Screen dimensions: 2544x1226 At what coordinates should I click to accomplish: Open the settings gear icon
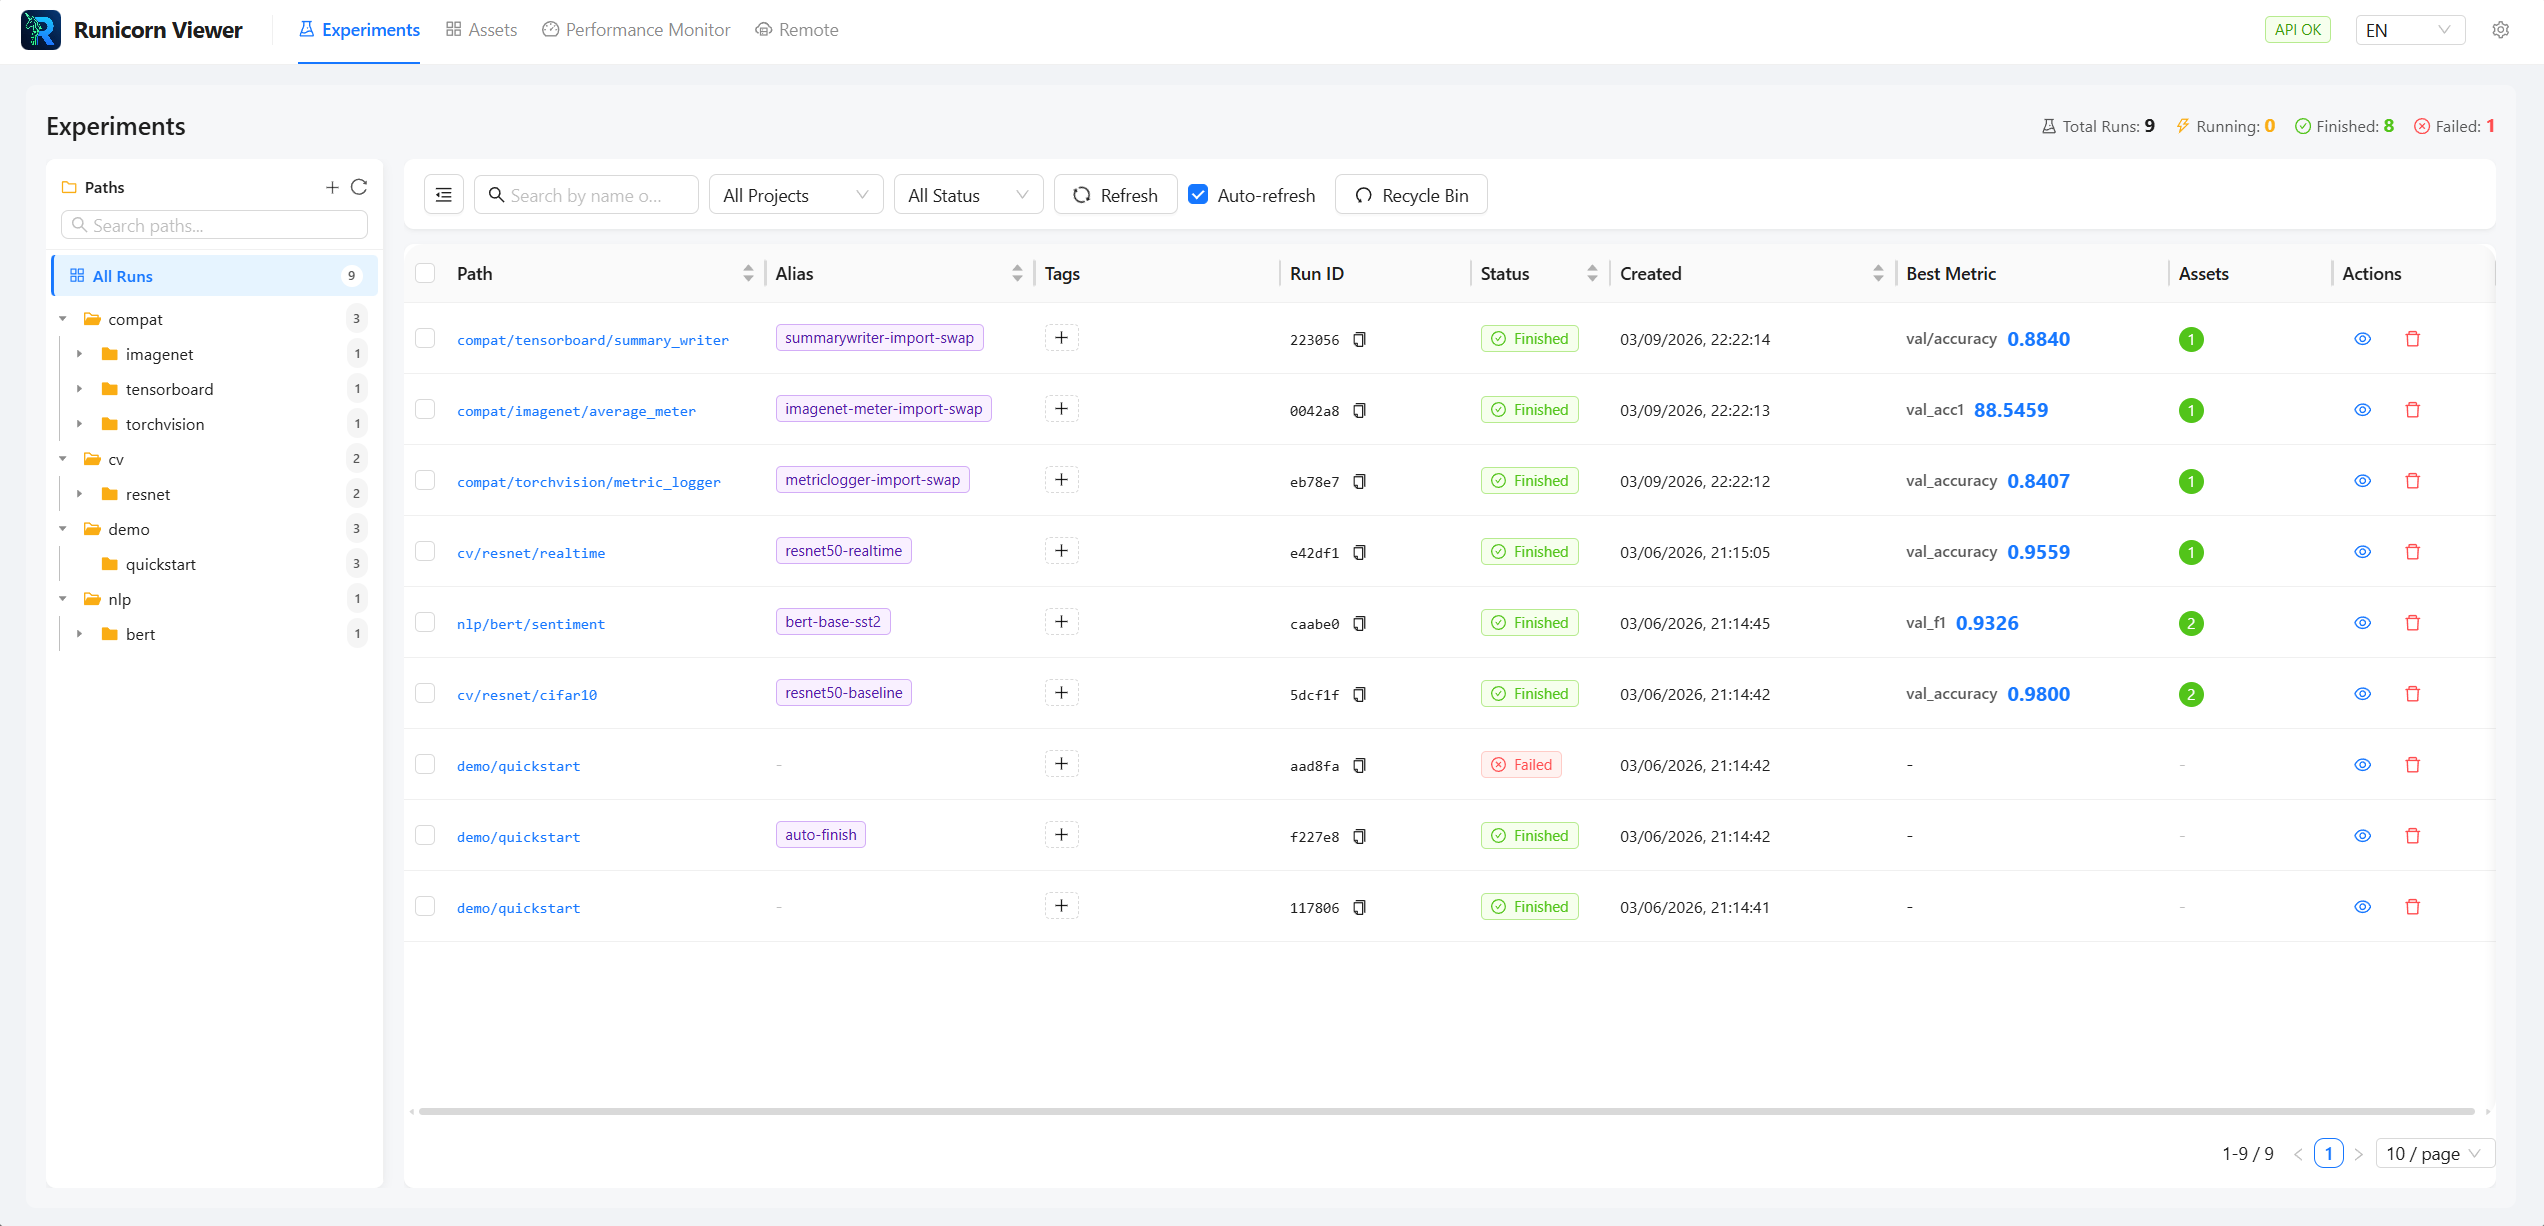click(2500, 30)
